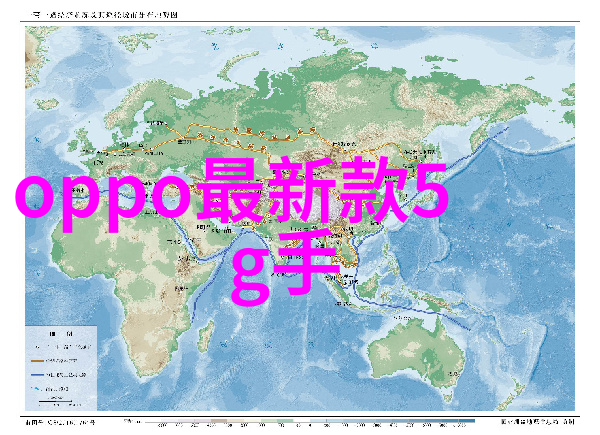Click the Australia landmass on the map
600x435 pixels.
tap(417, 354)
